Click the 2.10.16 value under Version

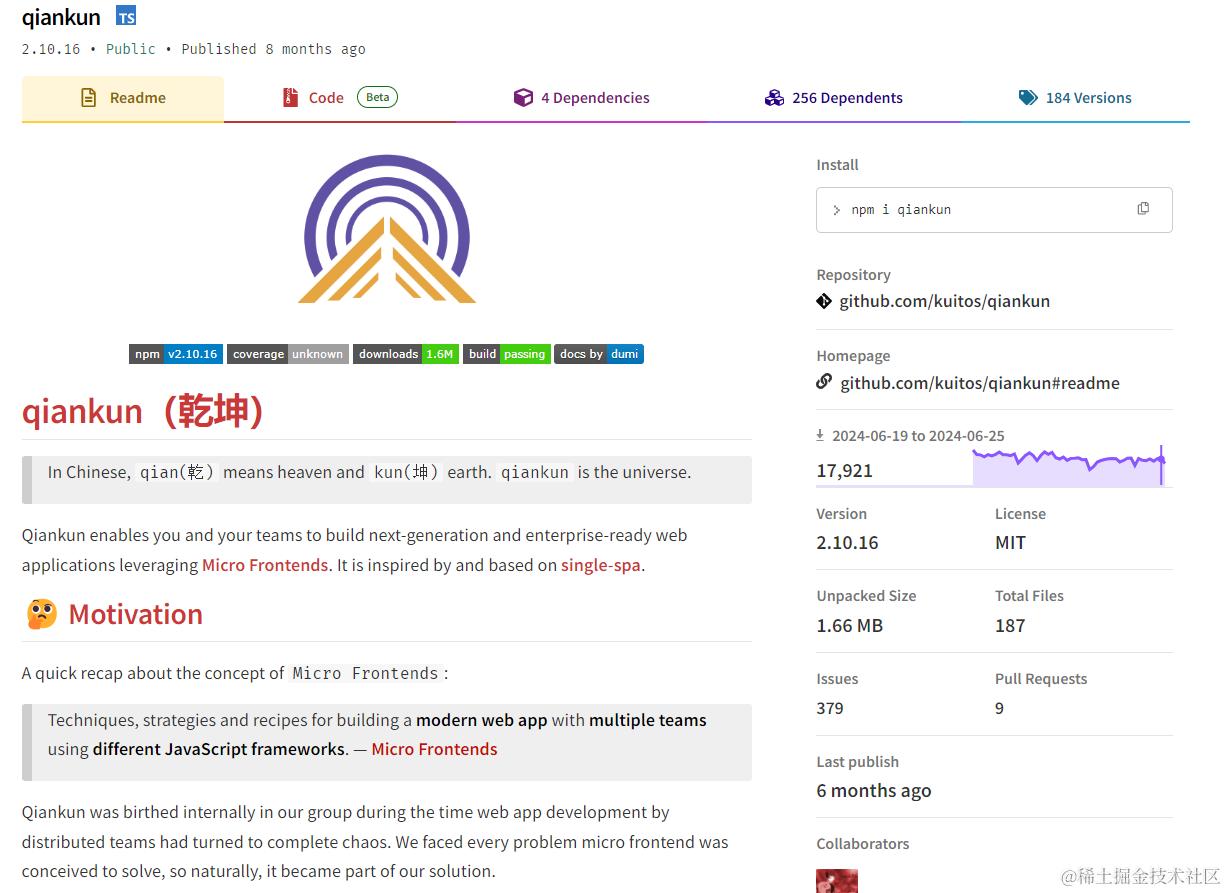tap(848, 543)
